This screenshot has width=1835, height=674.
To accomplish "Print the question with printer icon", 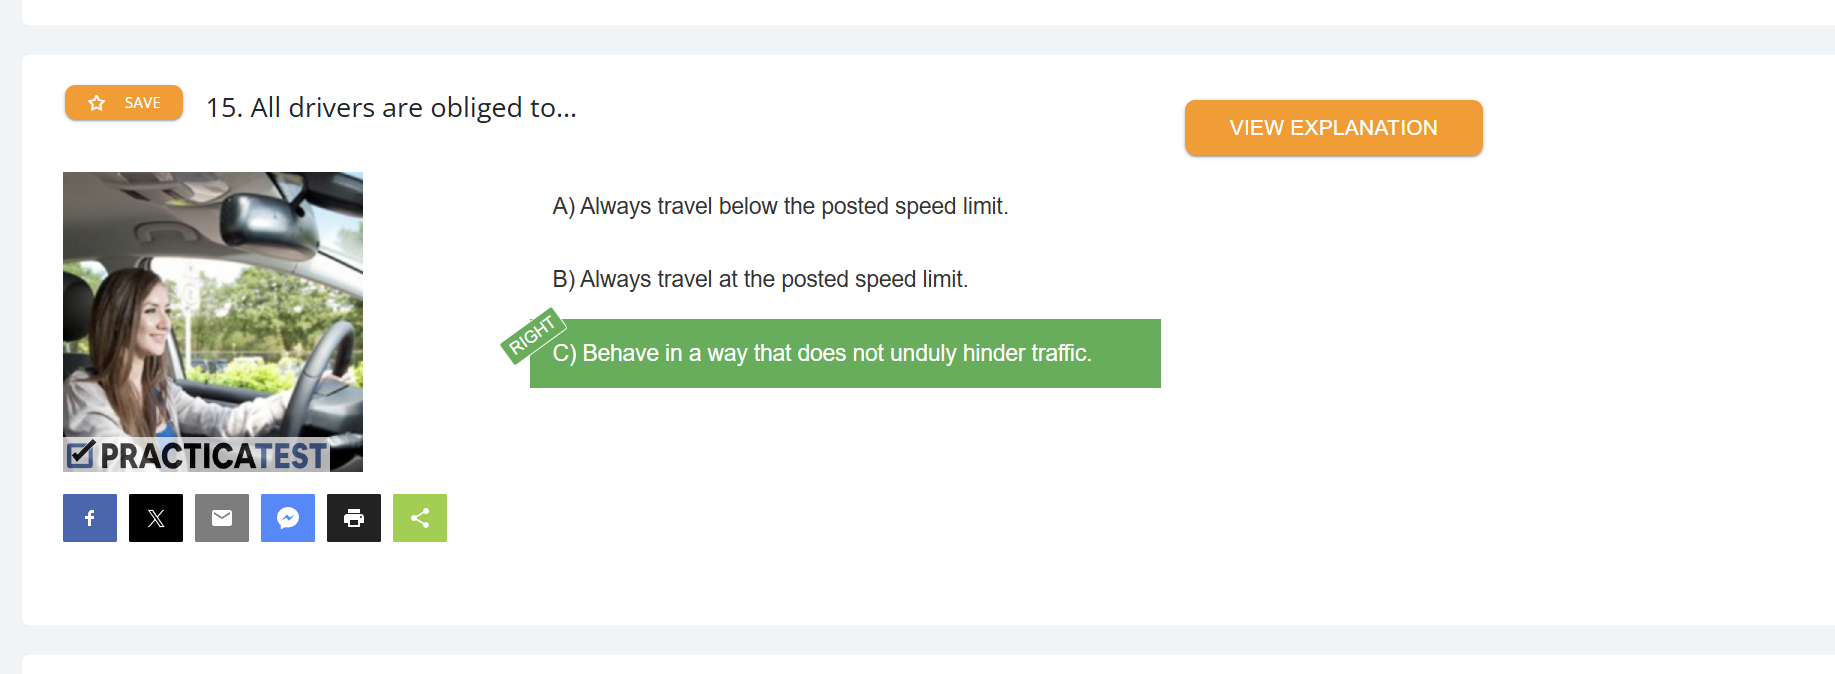I will point(354,518).
